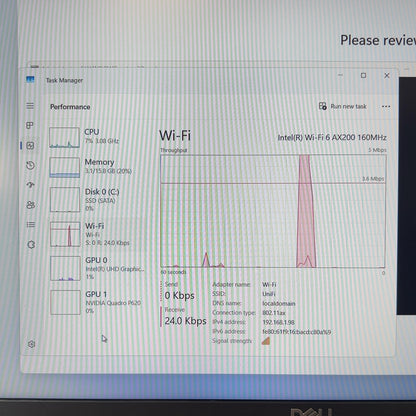
Task: Open the Startup apps sidebar icon
Action: coord(31,185)
